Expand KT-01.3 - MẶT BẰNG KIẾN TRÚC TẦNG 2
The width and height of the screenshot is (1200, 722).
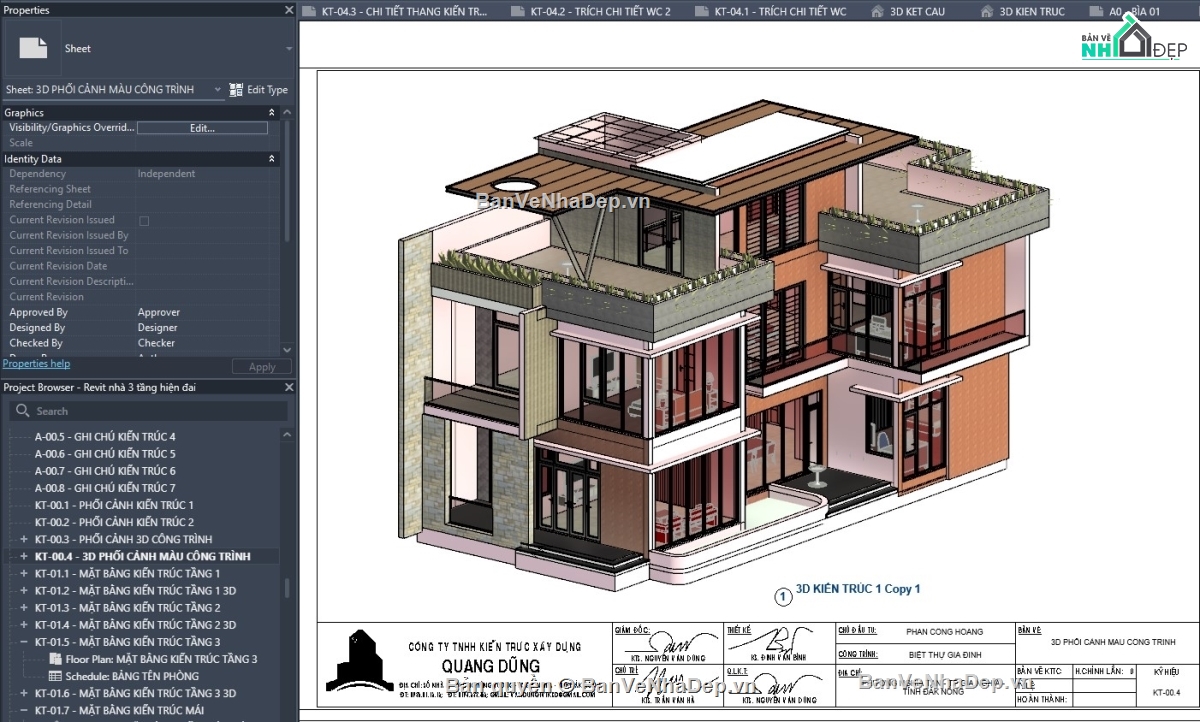(23, 607)
